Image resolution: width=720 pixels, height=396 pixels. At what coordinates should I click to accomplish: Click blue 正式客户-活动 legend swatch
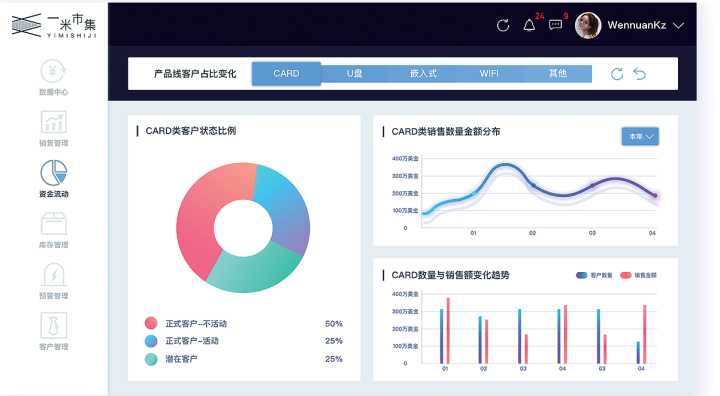pyautogui.click(x=151, y=341)
